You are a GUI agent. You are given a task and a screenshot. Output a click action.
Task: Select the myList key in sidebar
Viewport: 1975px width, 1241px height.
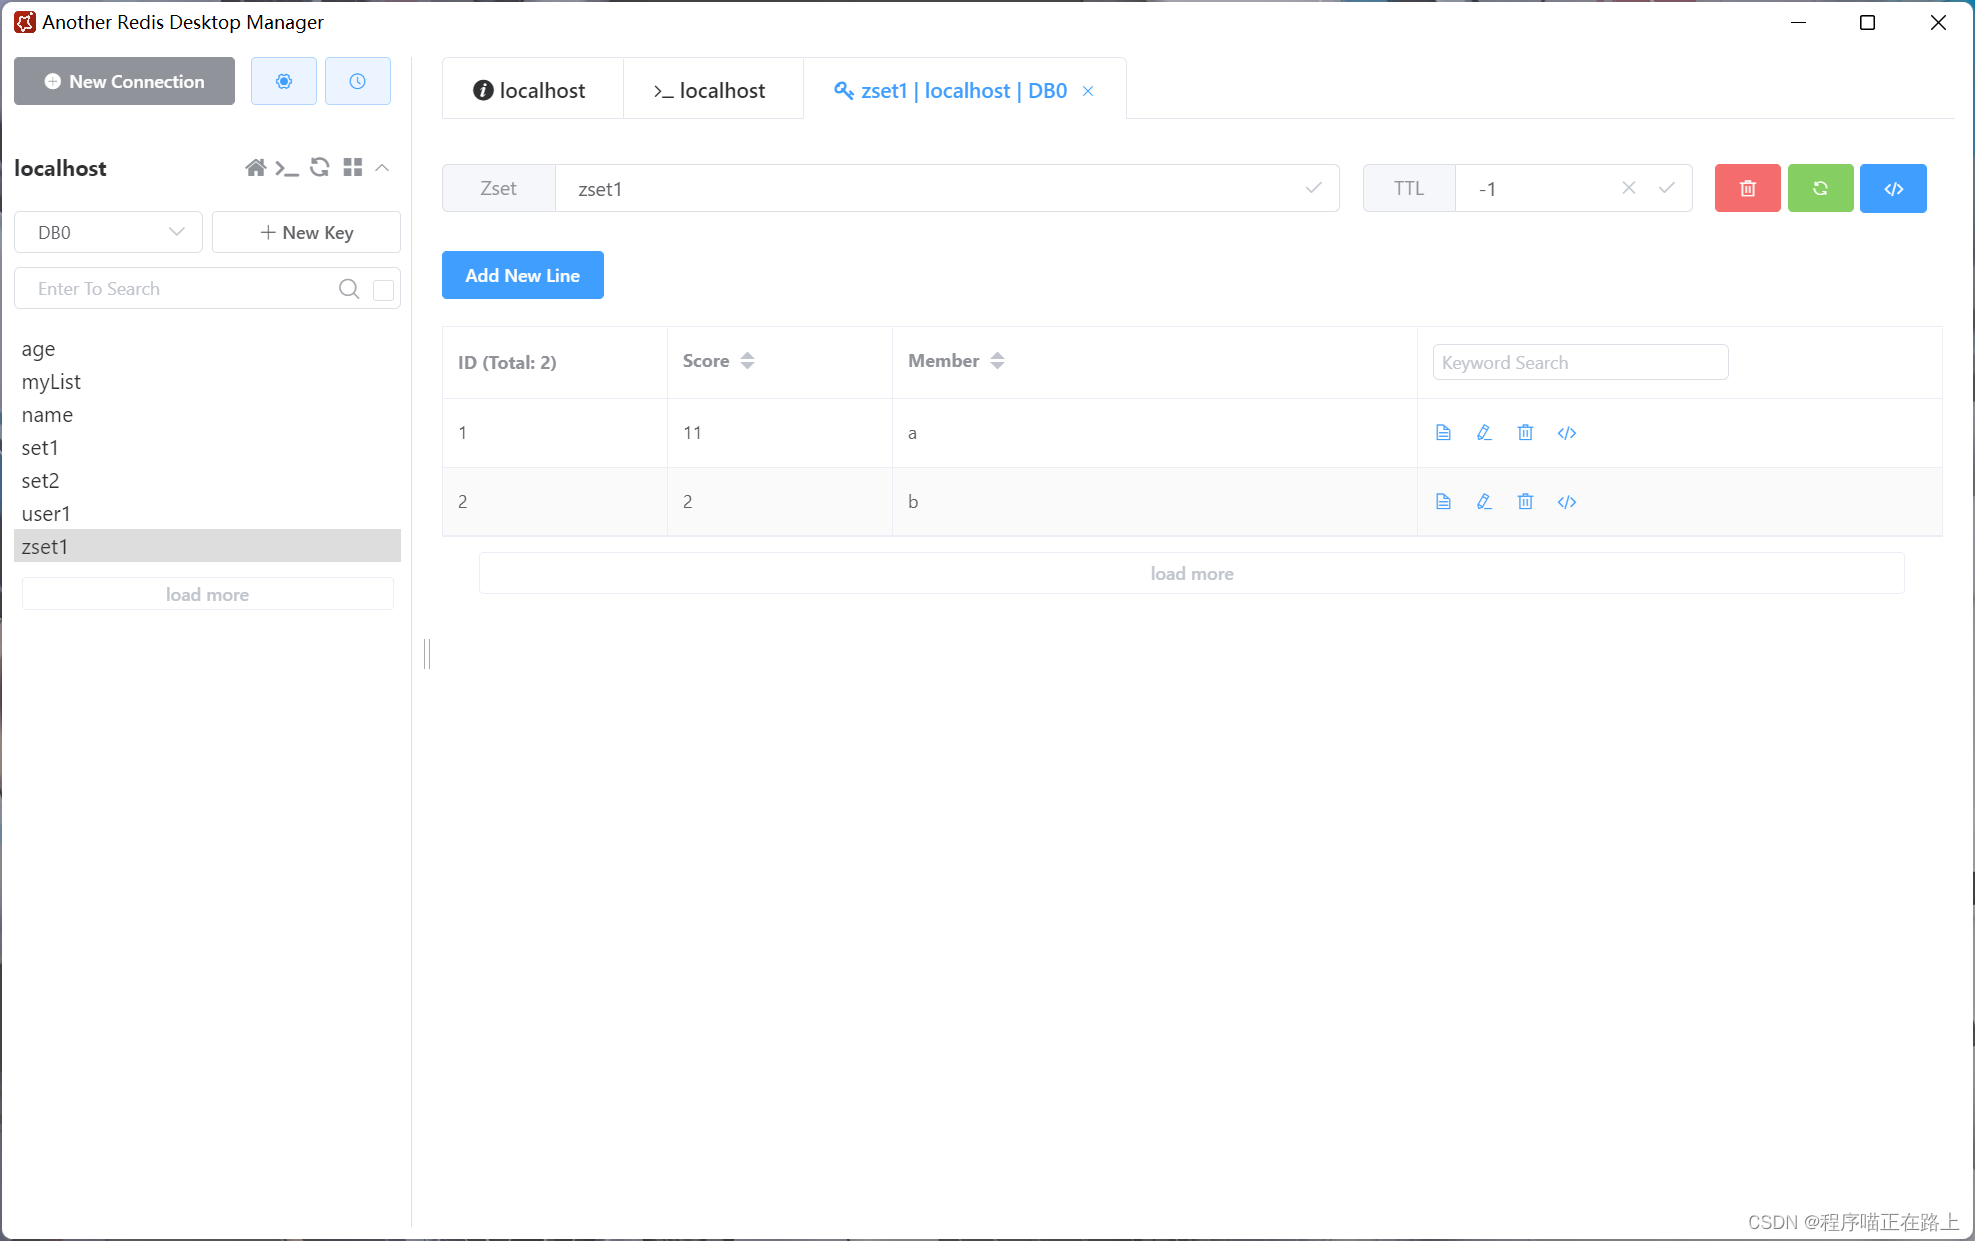point(51,382)
